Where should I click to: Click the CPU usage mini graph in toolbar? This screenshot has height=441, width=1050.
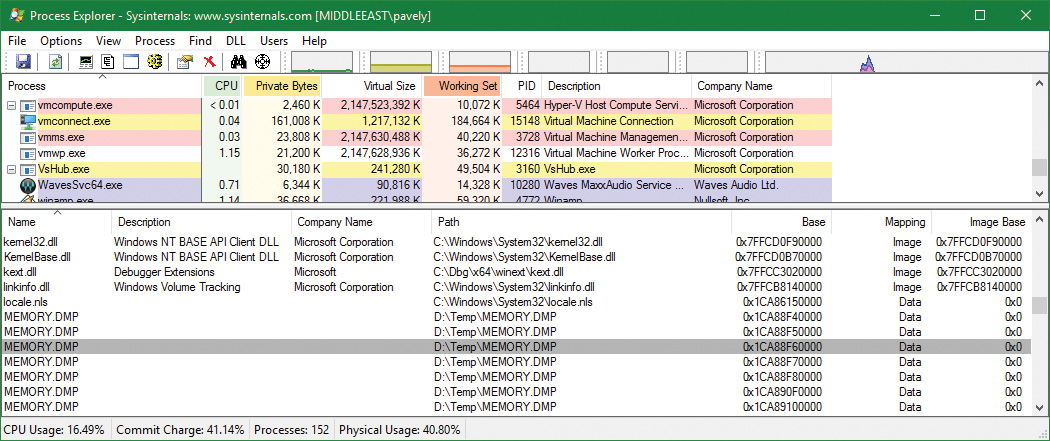pyautogui.click(x=320, y=62)
